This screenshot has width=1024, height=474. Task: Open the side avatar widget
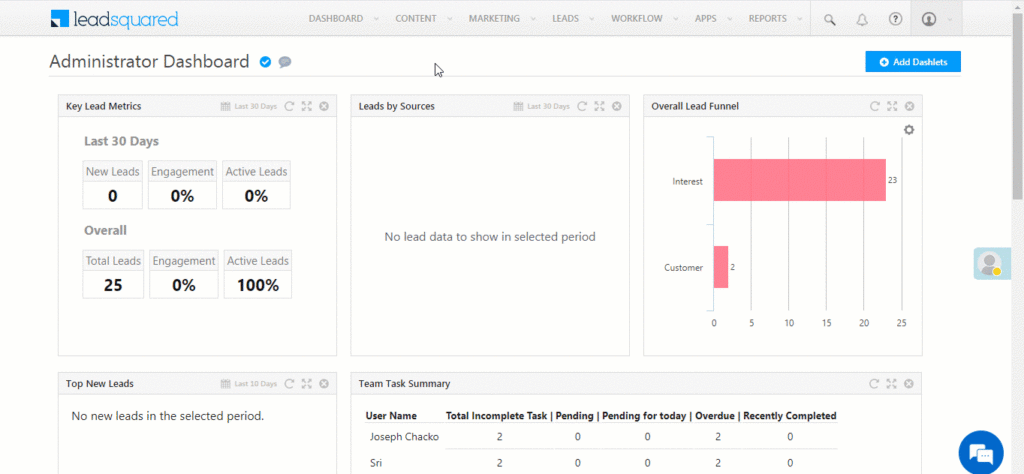click(989, 264)
